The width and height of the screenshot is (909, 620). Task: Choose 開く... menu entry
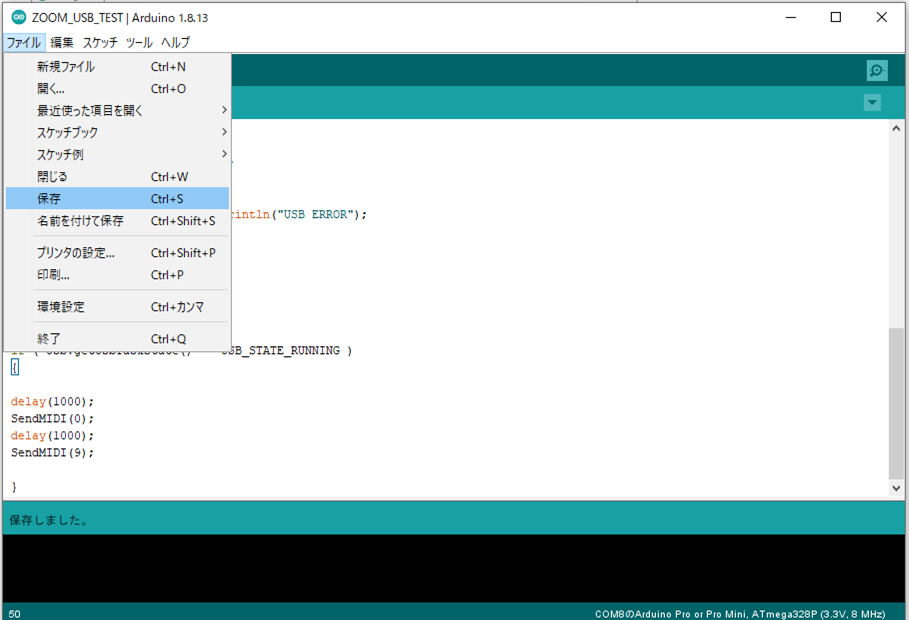point(118,89)
